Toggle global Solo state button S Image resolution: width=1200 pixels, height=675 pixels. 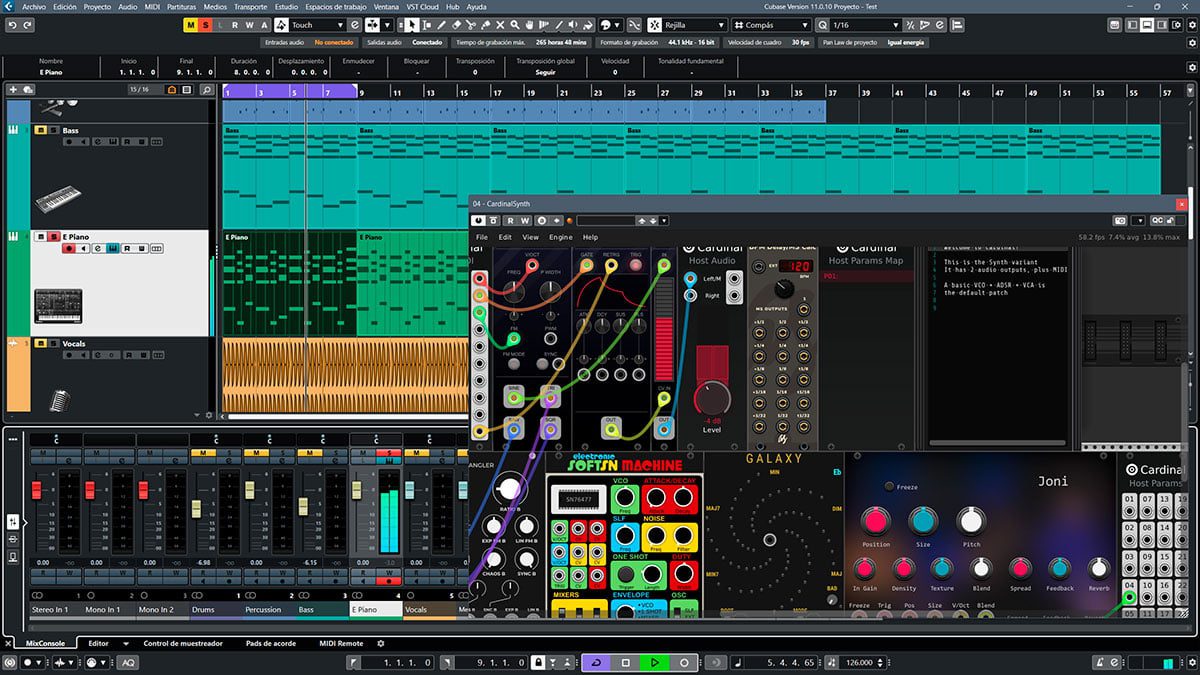pos(205,24)
